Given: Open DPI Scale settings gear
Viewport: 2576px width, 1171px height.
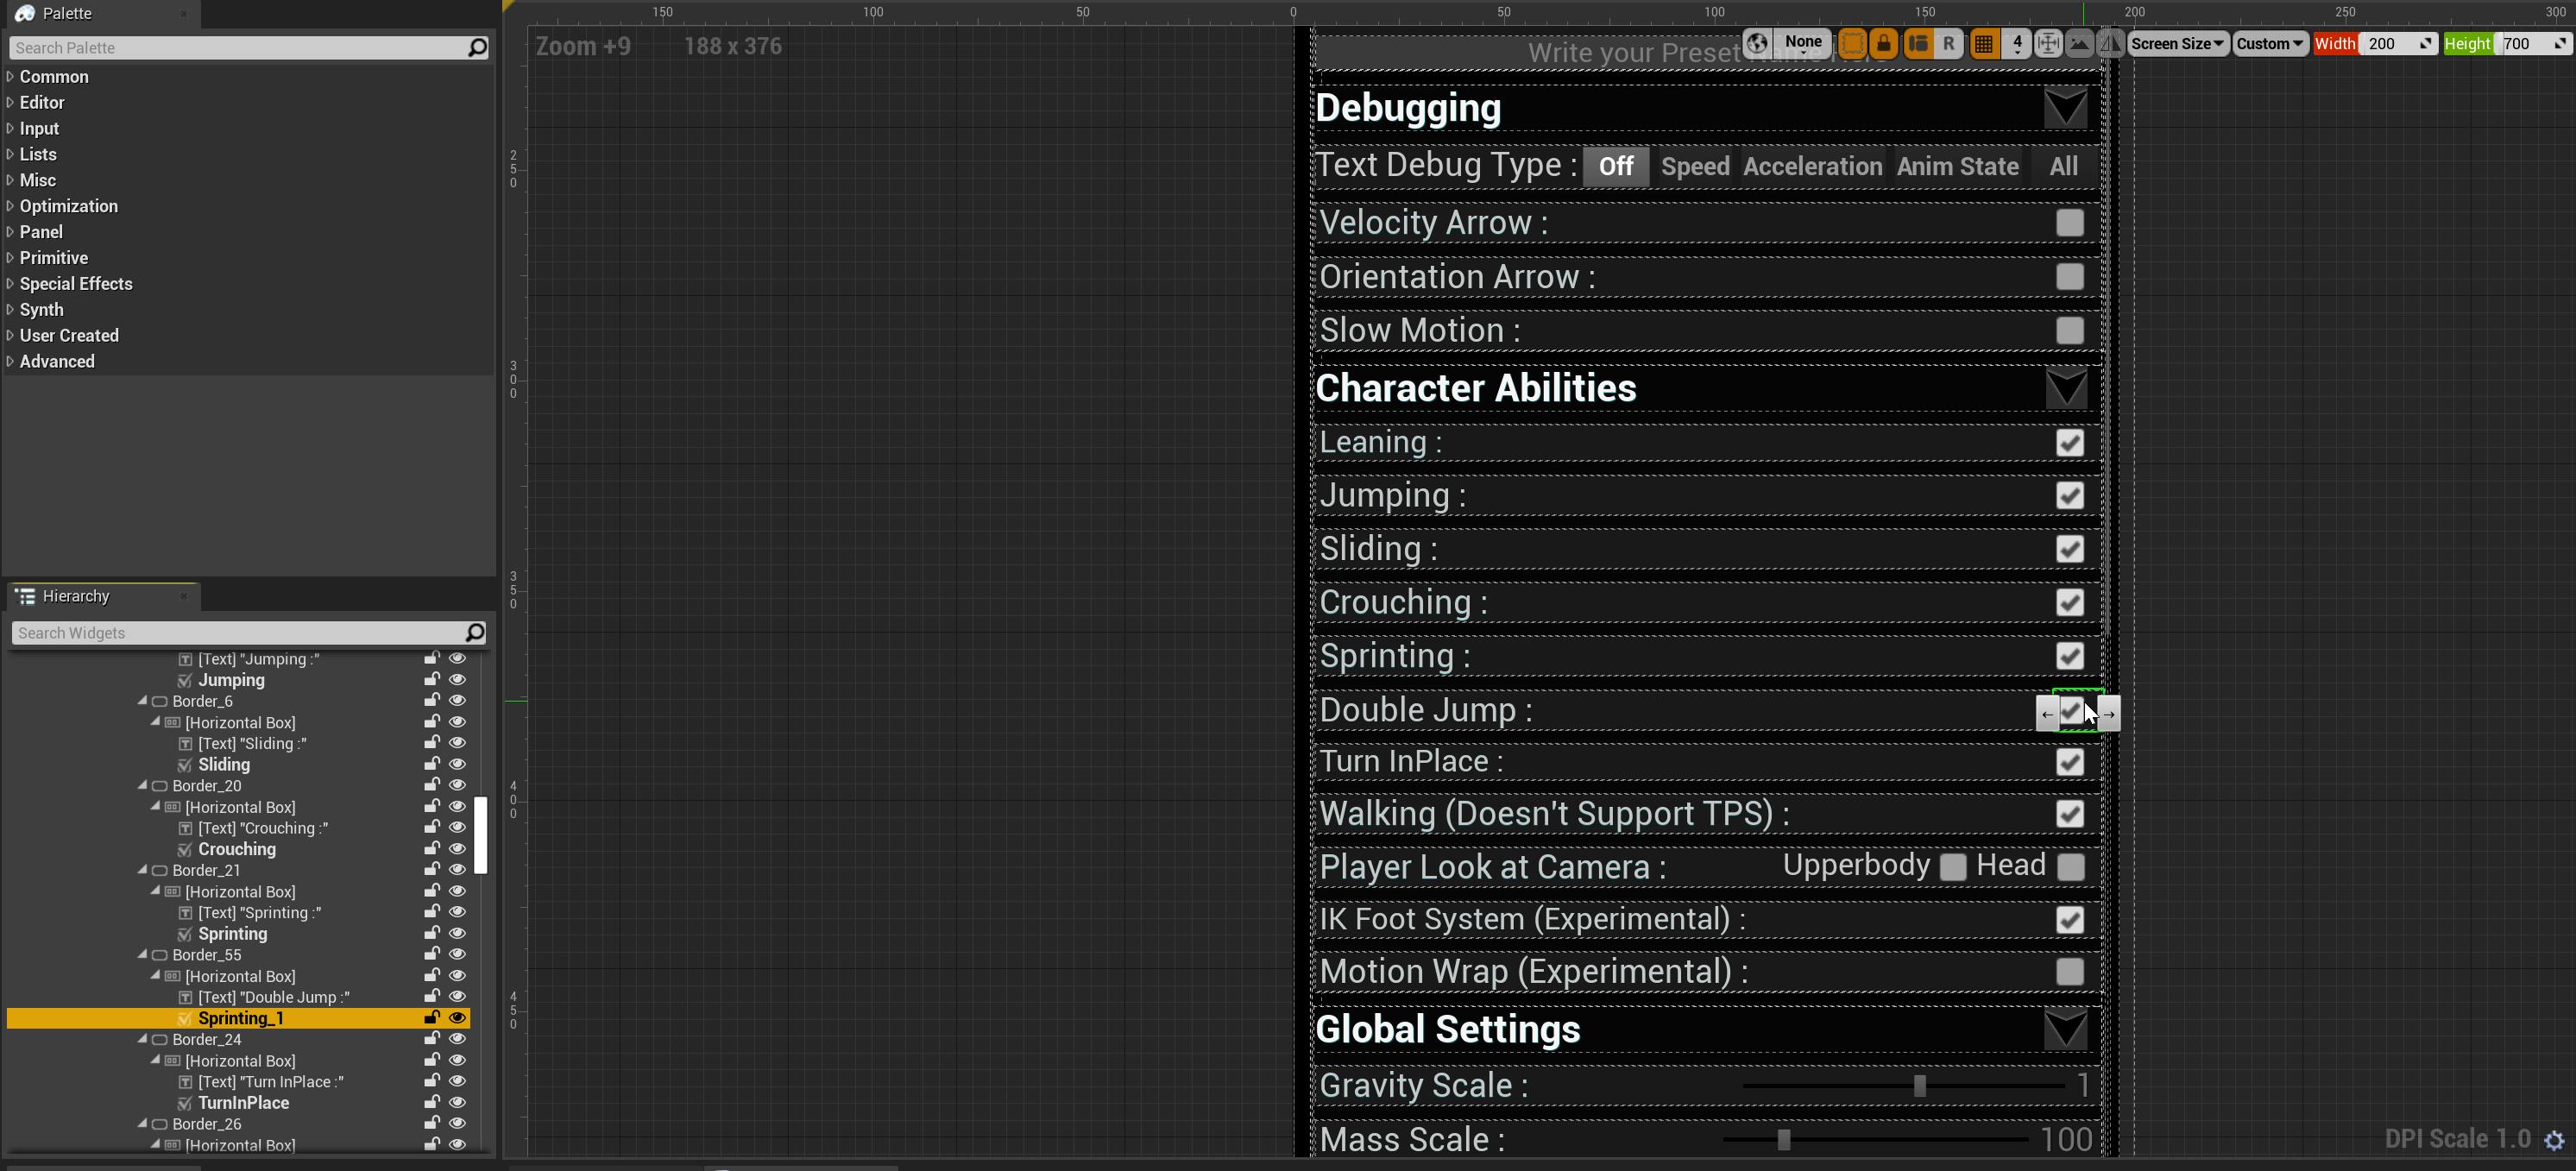Looking at the screenshot, I should (2554, 1140).
